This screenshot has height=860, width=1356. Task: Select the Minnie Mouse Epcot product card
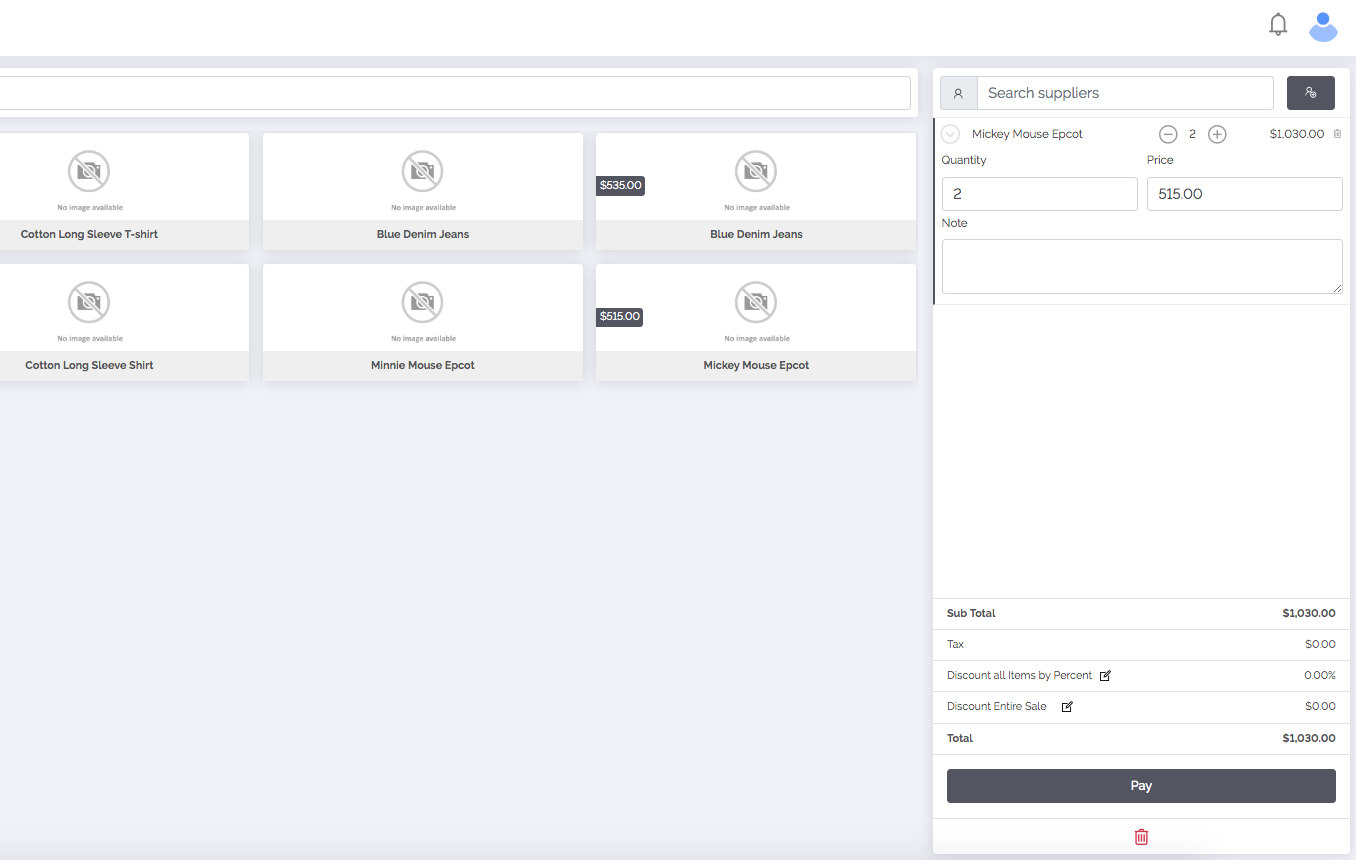422,322
